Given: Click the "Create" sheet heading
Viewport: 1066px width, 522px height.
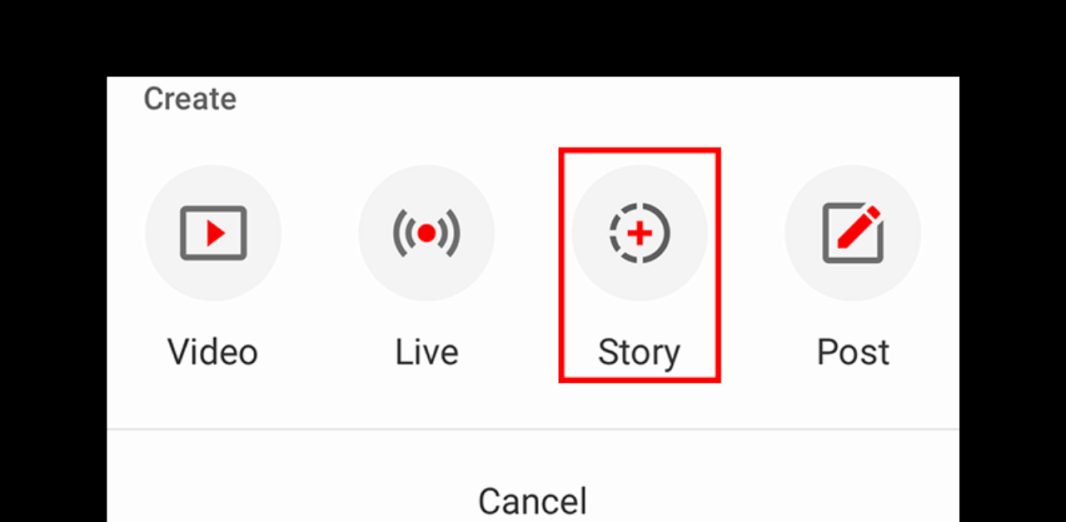Looking at the screenshot, I should click(x=190, y=99).
